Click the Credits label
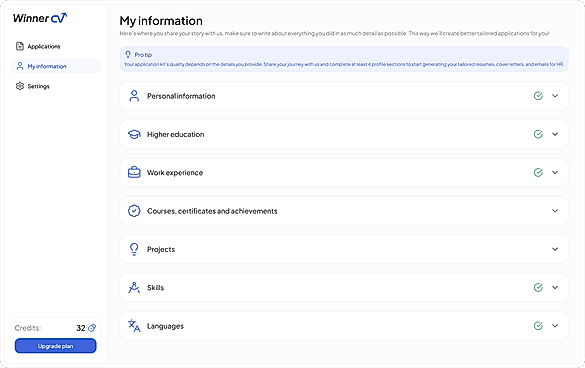Viewport: 585px width, 368px height. coord(28,328)
